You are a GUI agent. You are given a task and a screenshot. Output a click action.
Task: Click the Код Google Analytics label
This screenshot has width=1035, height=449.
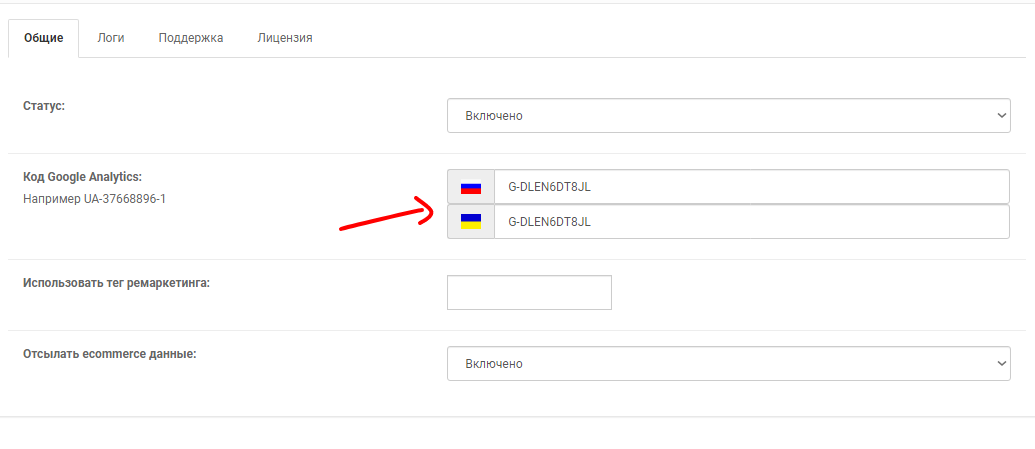tap(83, 177)
